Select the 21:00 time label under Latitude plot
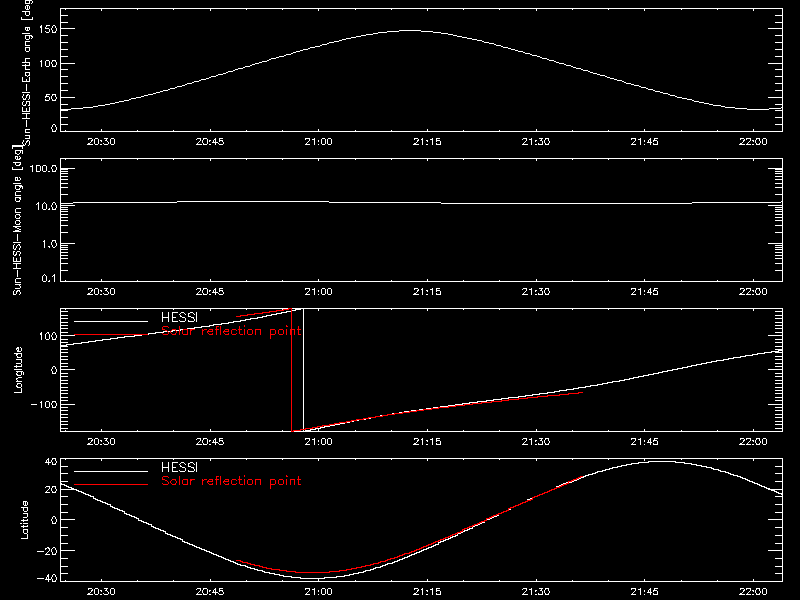 (x=318, y=592)
